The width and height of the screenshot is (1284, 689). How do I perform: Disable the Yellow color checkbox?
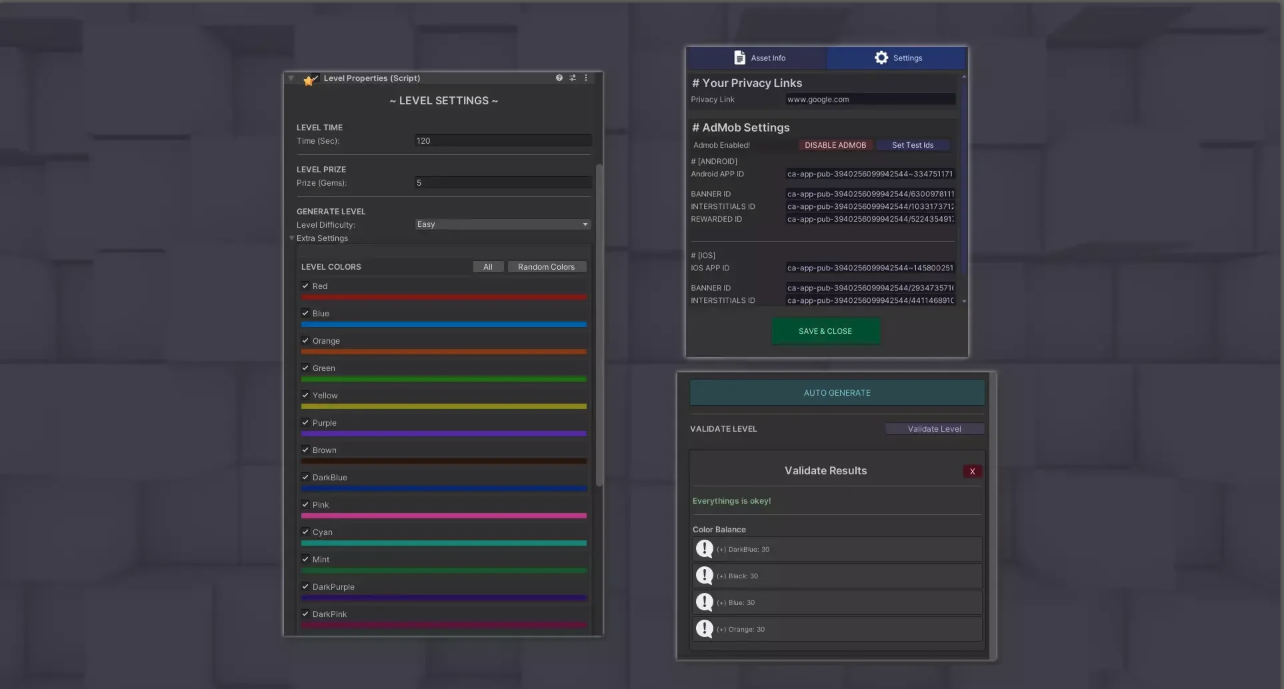click(305, 395)
